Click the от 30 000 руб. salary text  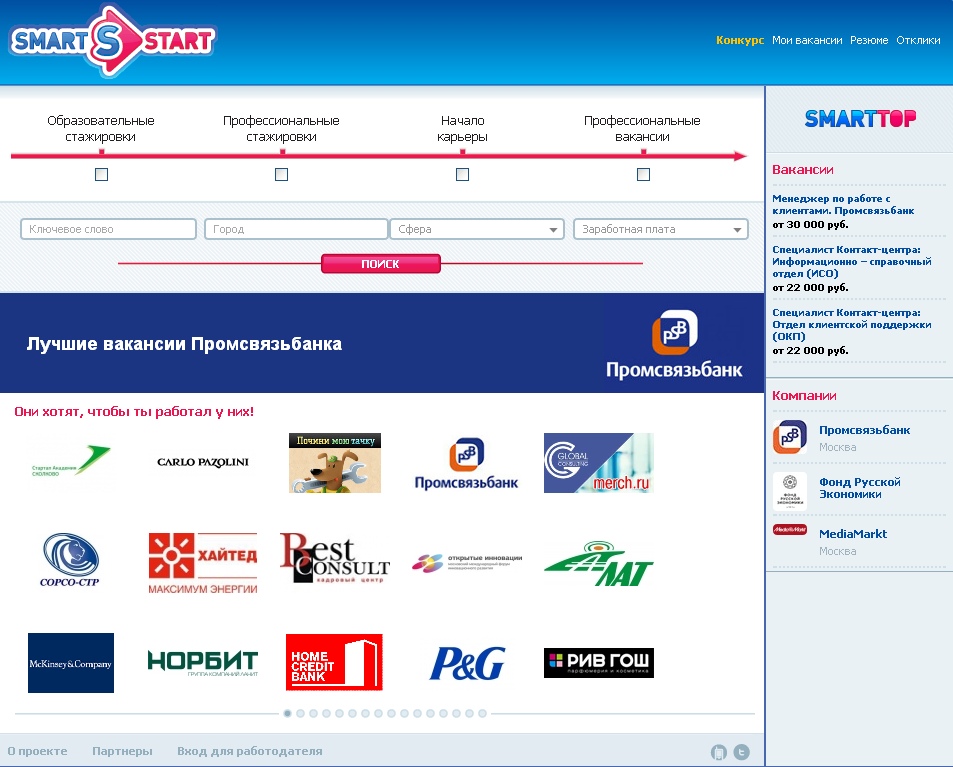810,225
